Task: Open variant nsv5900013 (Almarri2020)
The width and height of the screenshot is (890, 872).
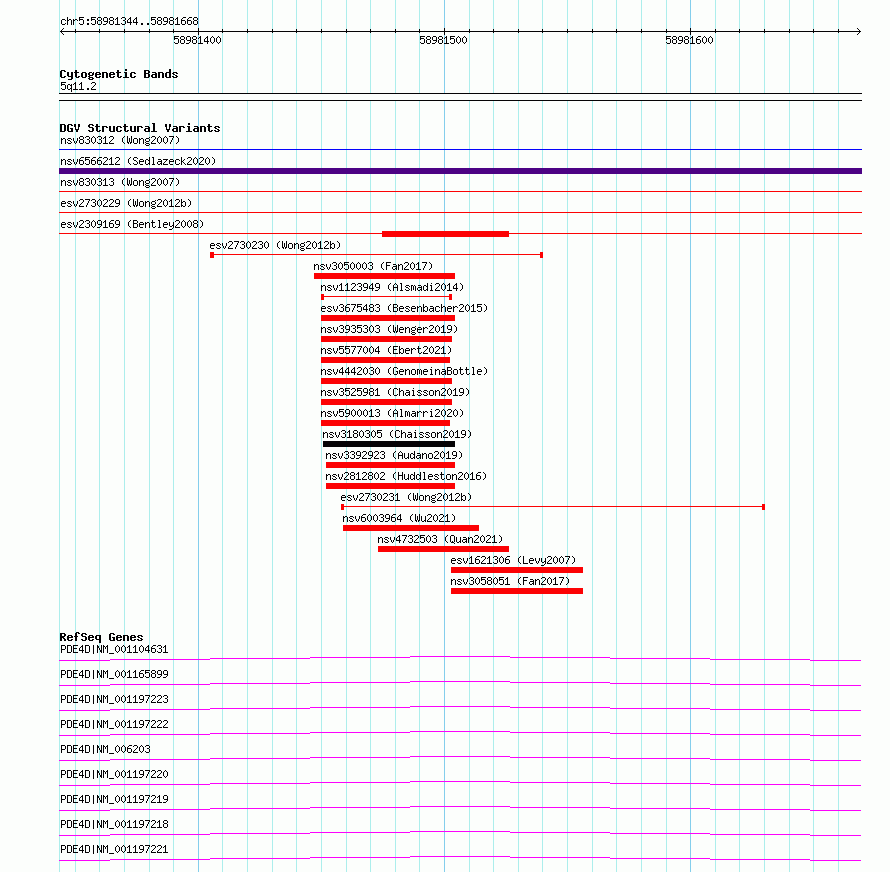Action: (392, 413)
